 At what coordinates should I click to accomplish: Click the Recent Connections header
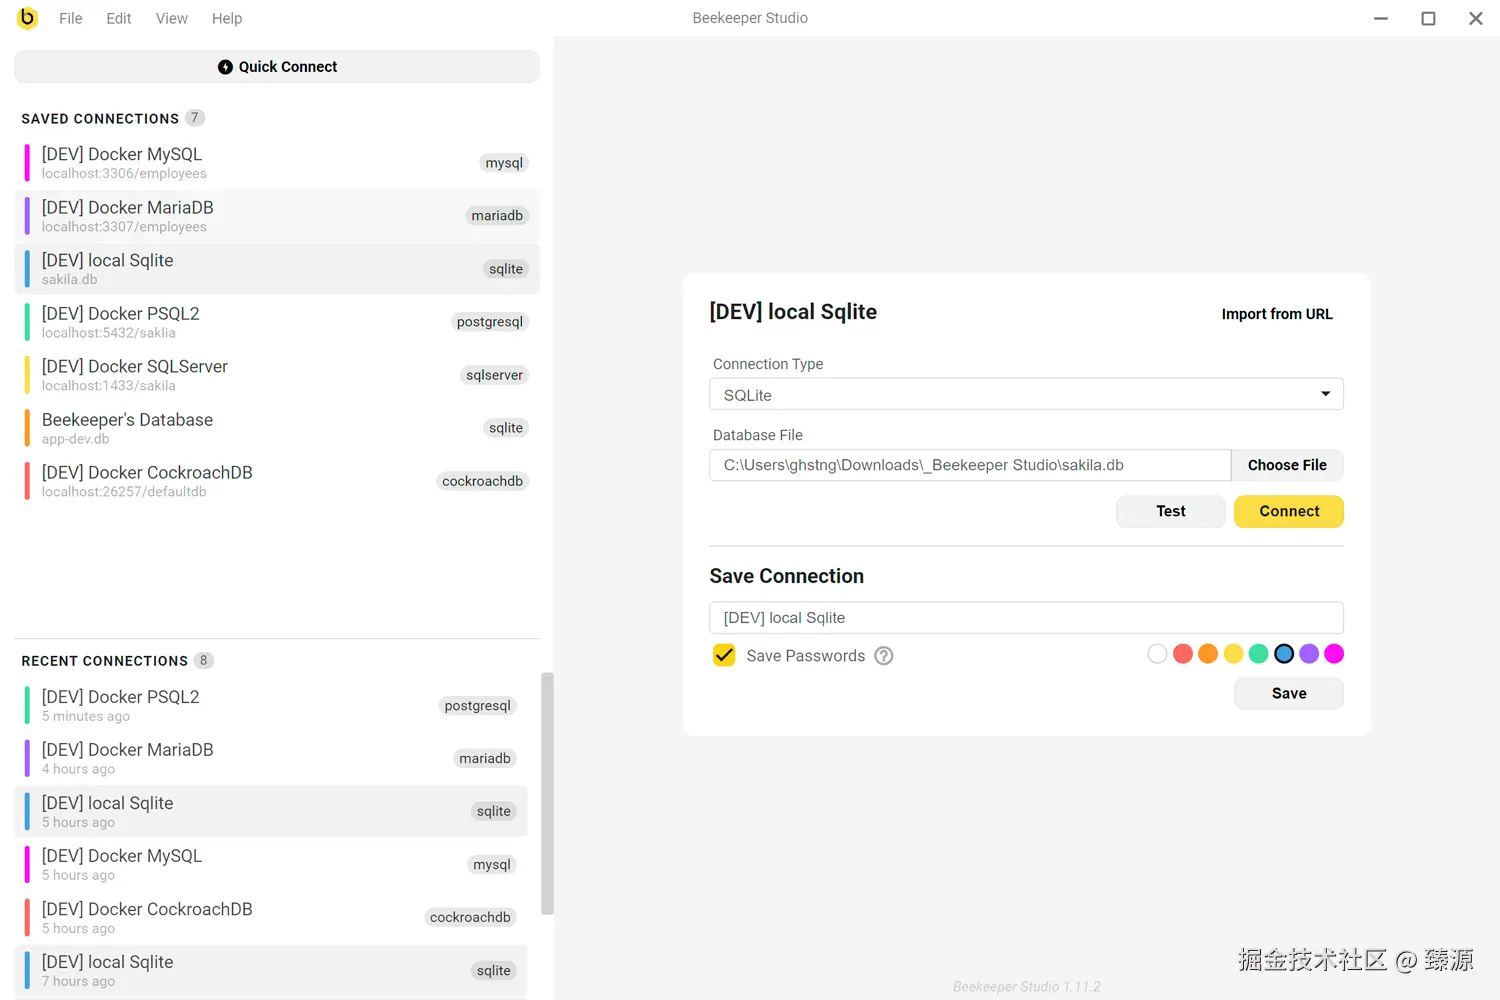[105, 662]
